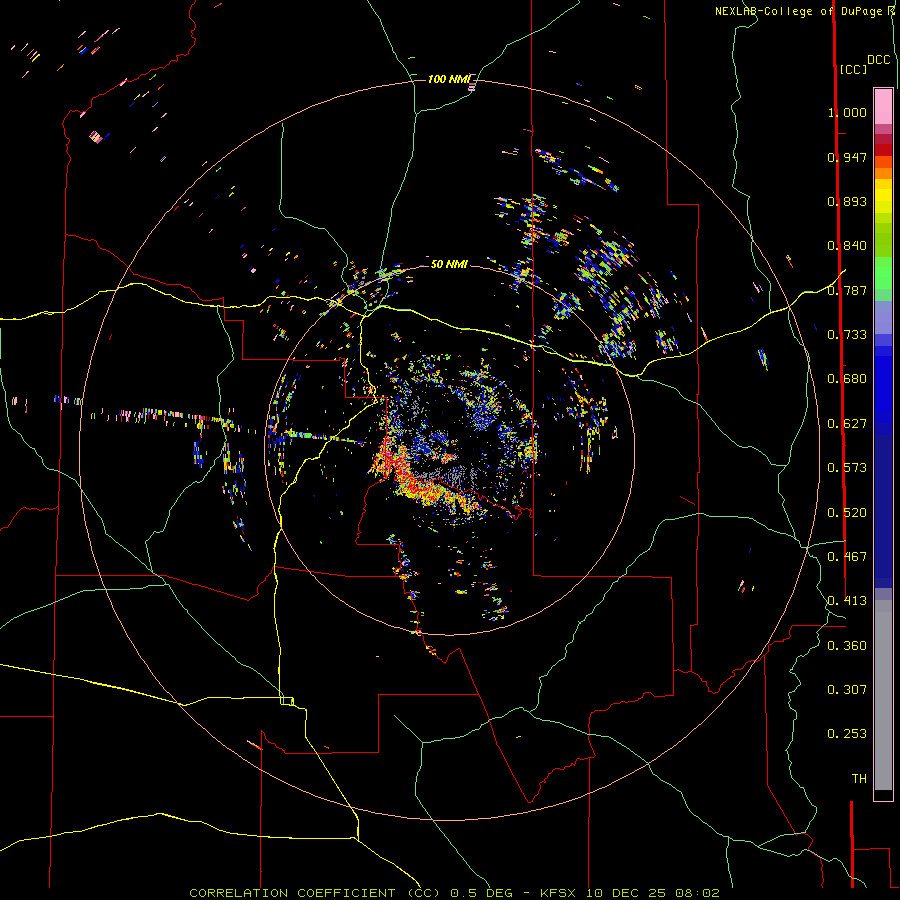Pick the gray segment of the color scale
Screen dimensions: 900x900
coord(883,695)
